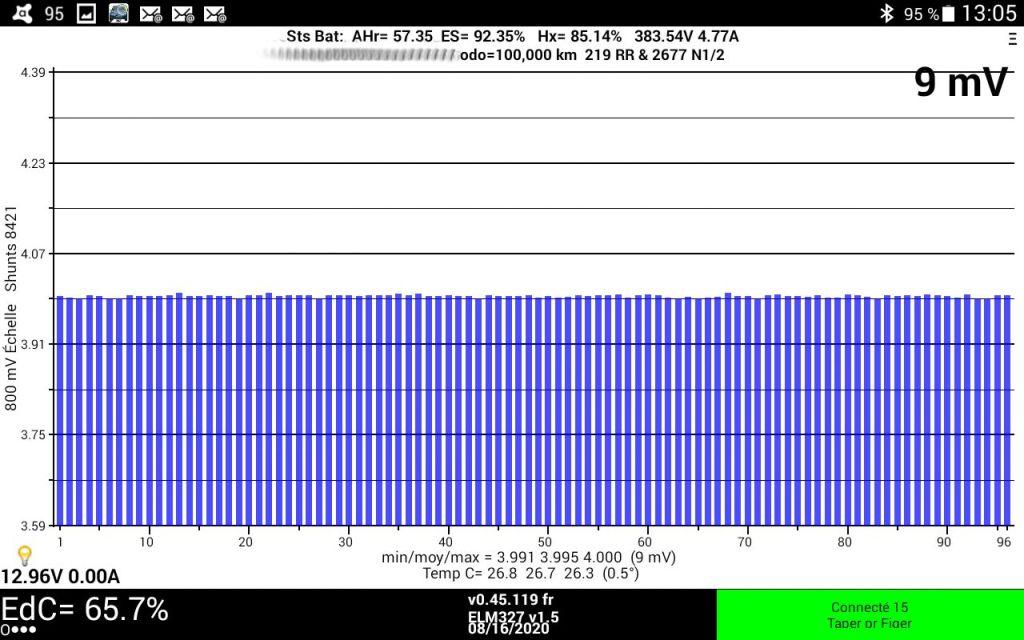This screenshot has width=1024, height=640.
Task: Select the blue bar for cell 1
Action: [x=60, y=410]
